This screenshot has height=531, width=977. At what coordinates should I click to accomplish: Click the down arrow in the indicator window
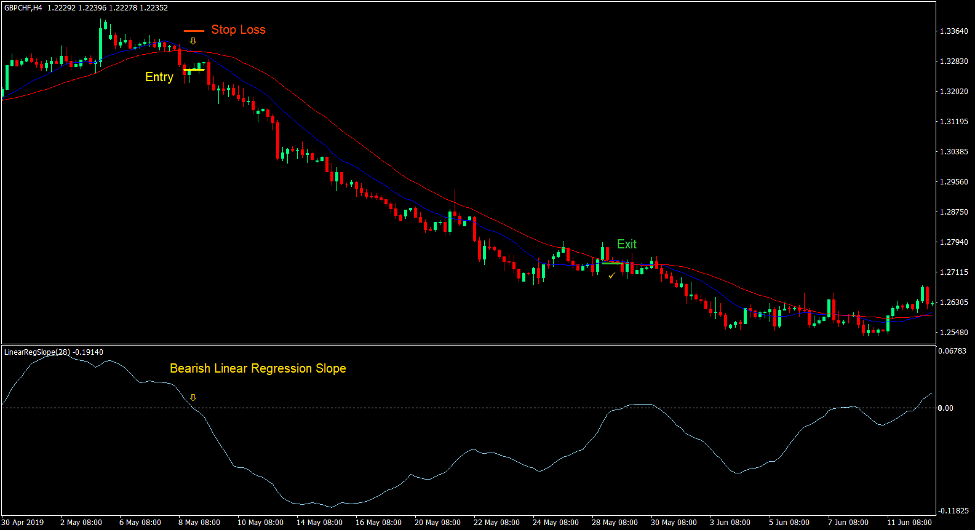click(193, 398)
